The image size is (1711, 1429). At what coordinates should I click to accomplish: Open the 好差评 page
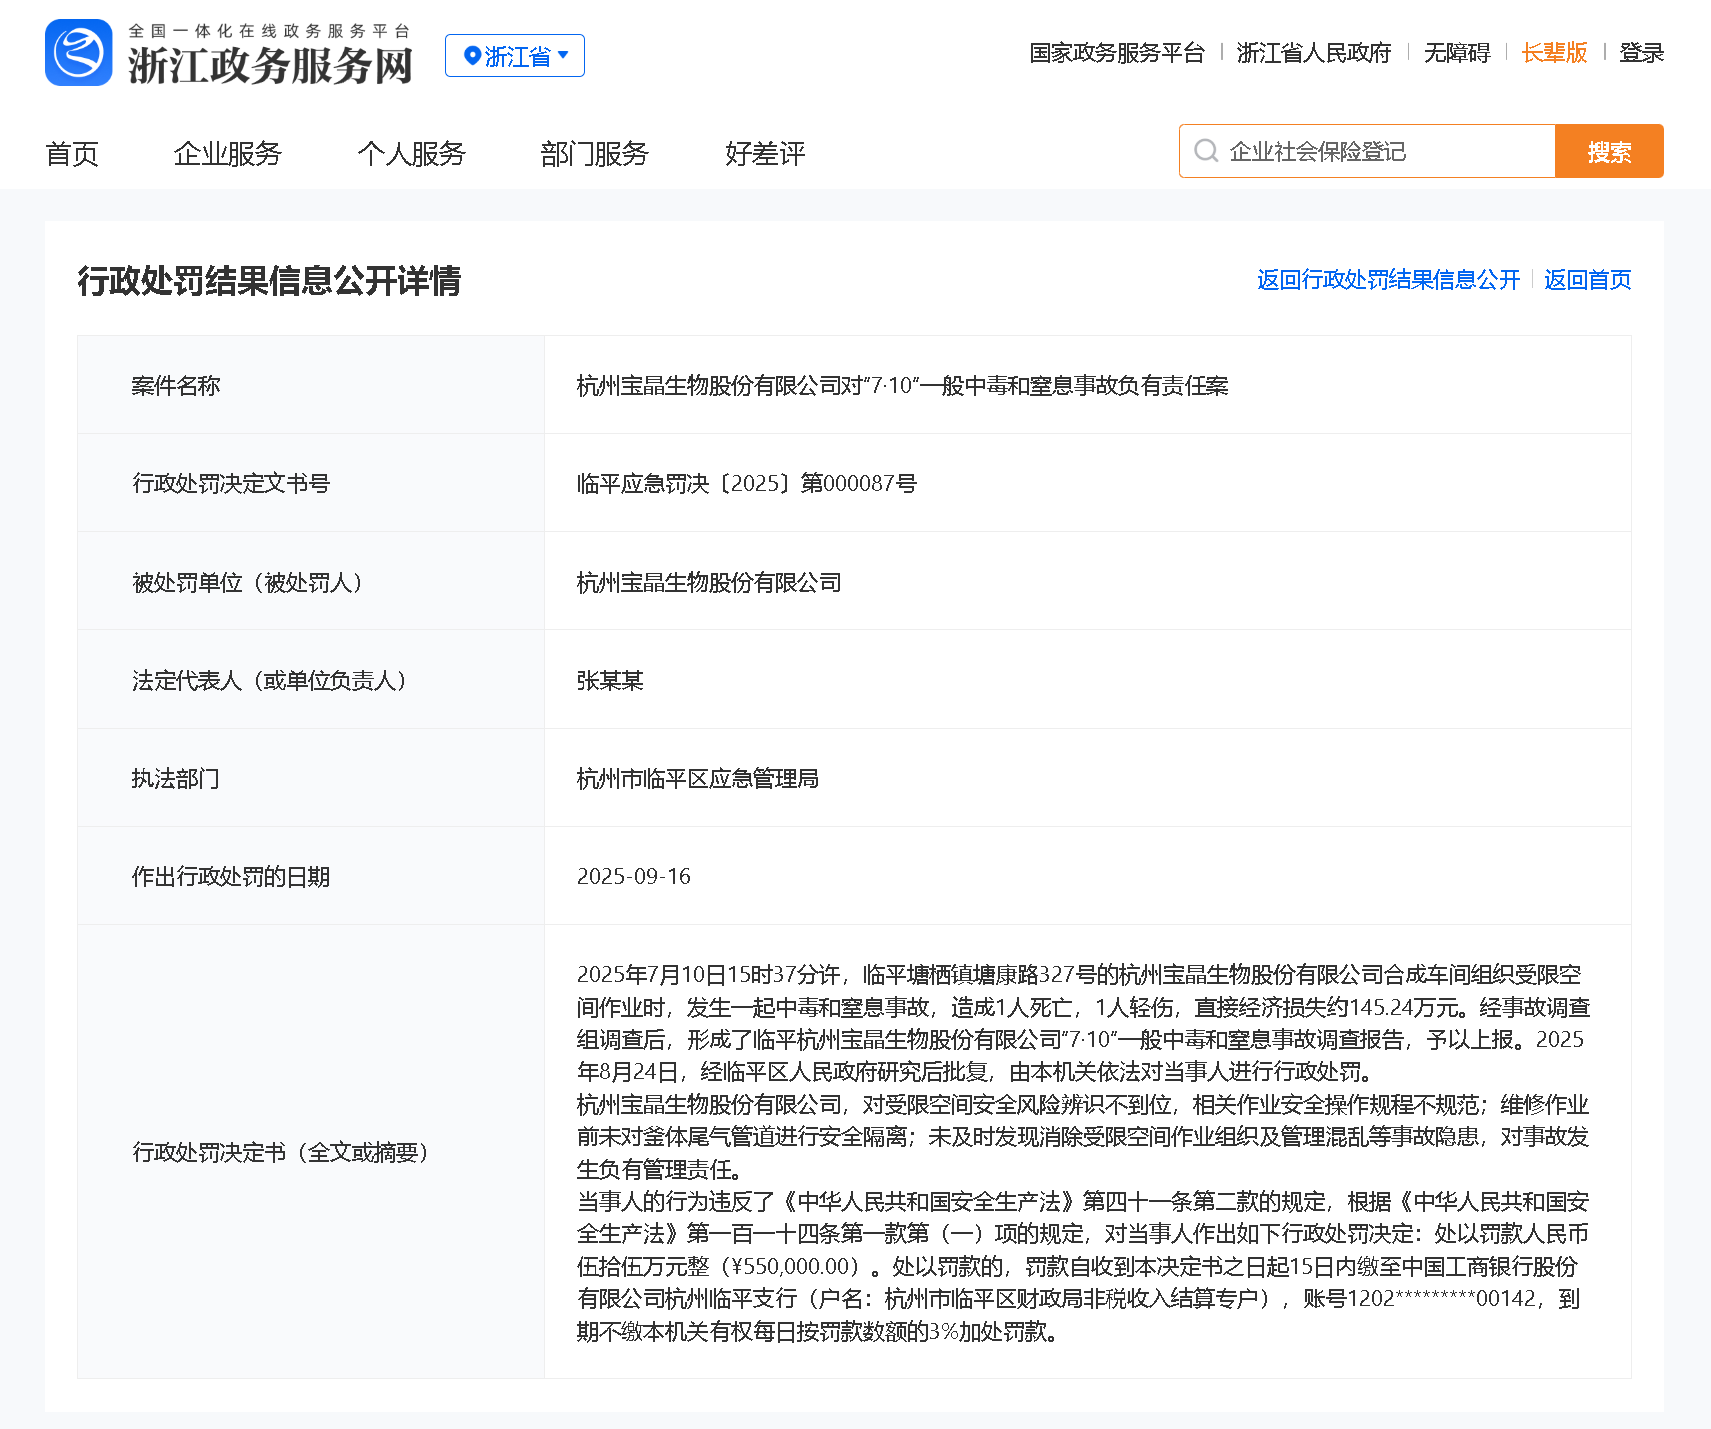click(x=764, y=154)
